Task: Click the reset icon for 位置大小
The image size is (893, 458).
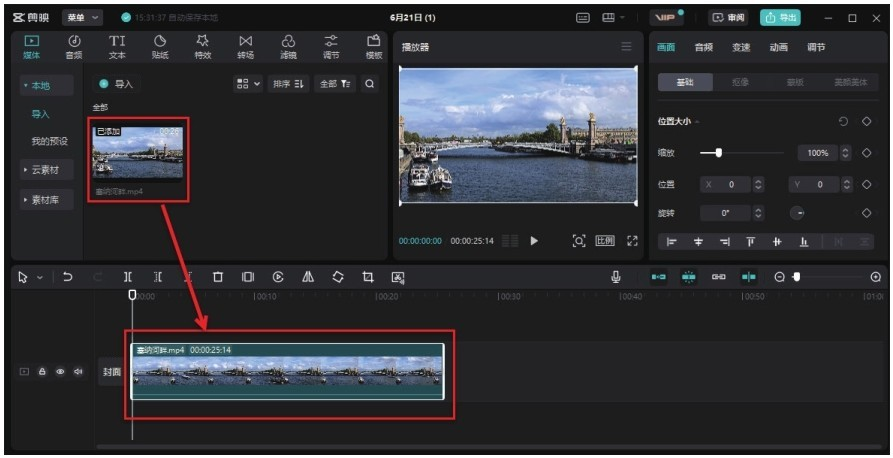Action: [843, 121]
